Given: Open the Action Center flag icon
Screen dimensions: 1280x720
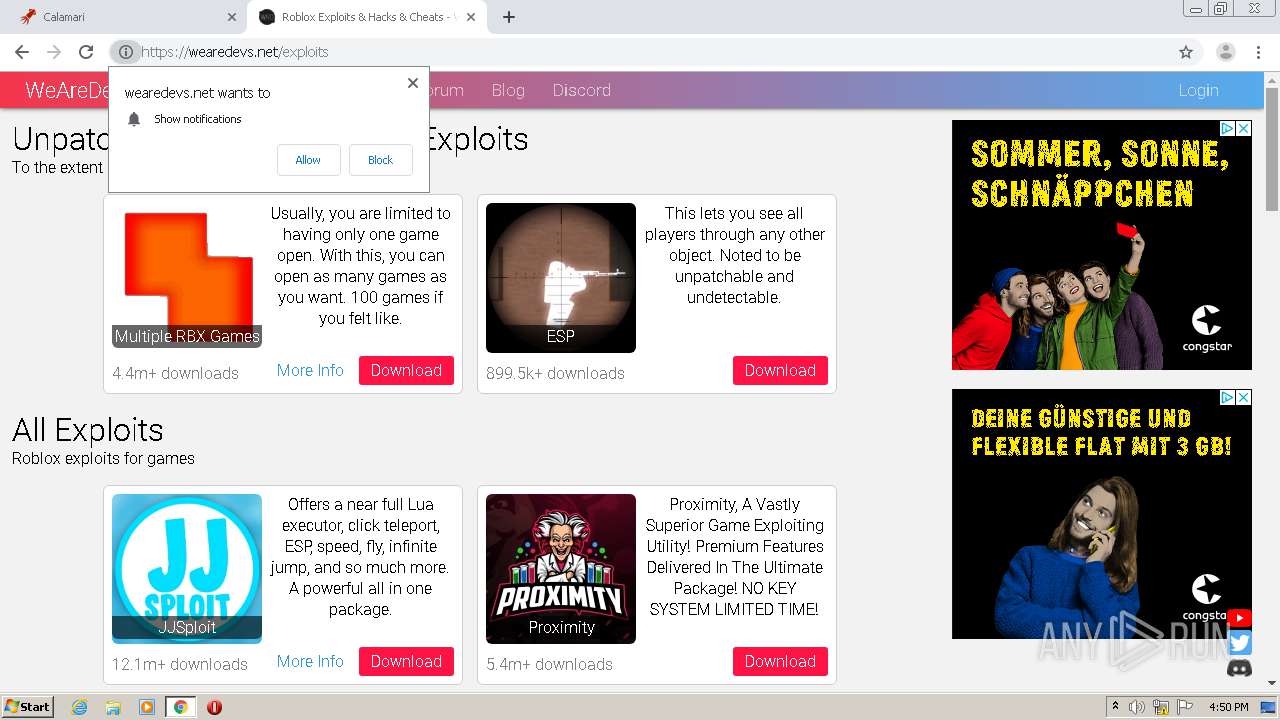Looking at the screenshot, I should coord(1185,707).
